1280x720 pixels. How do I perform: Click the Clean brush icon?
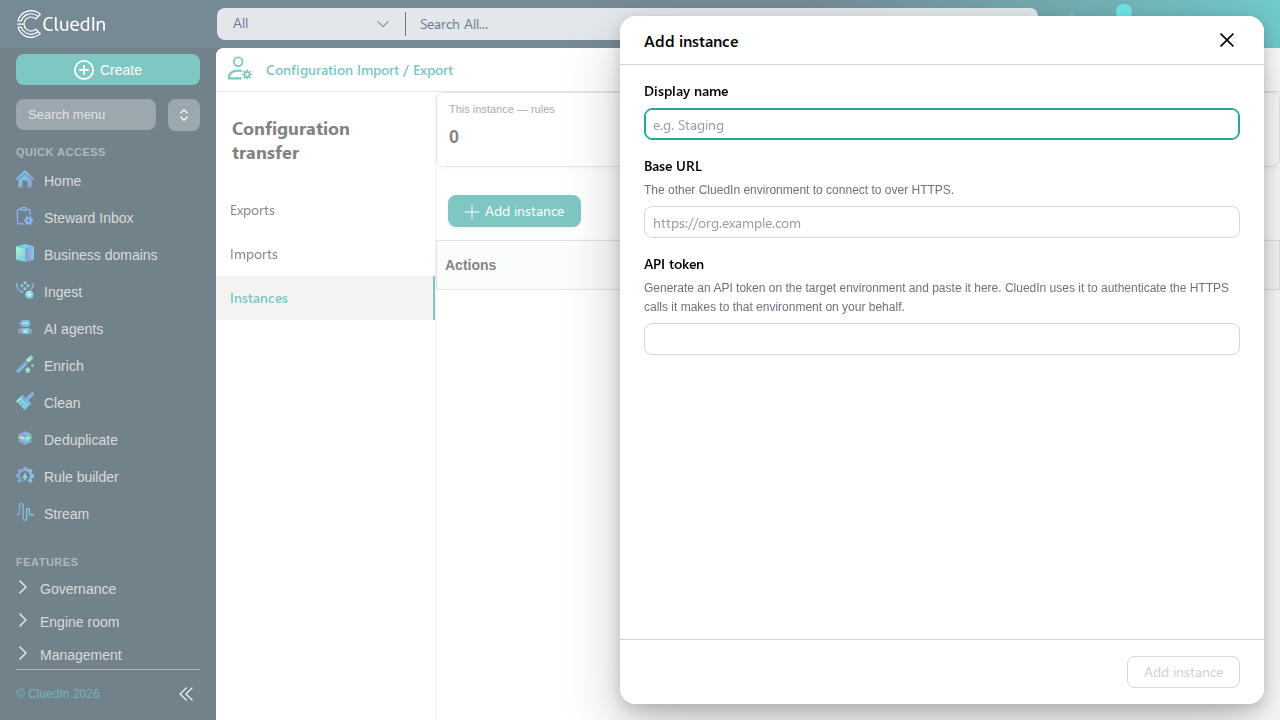coord(25,402)
